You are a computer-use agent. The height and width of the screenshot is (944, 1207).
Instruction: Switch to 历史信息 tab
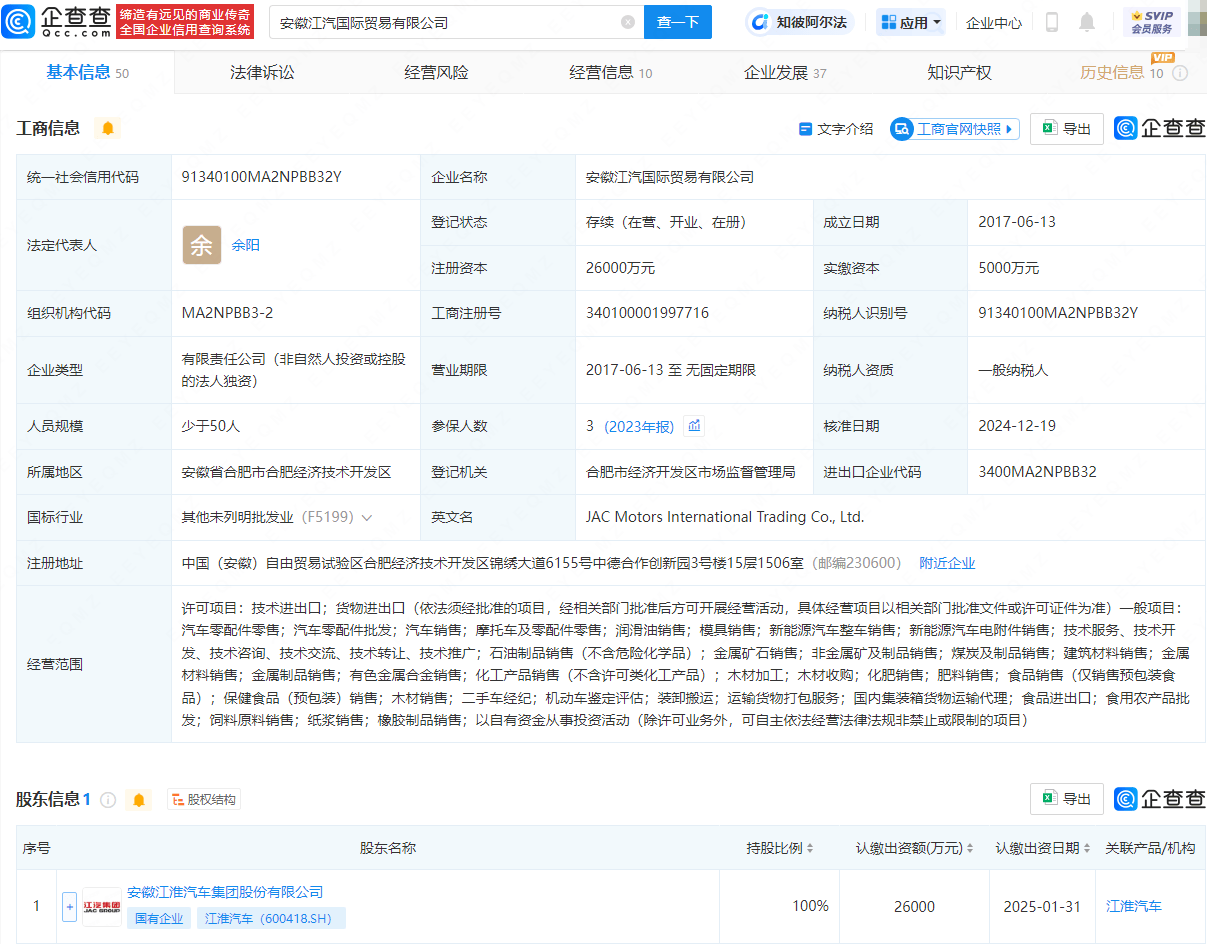tap(1121, 72)
